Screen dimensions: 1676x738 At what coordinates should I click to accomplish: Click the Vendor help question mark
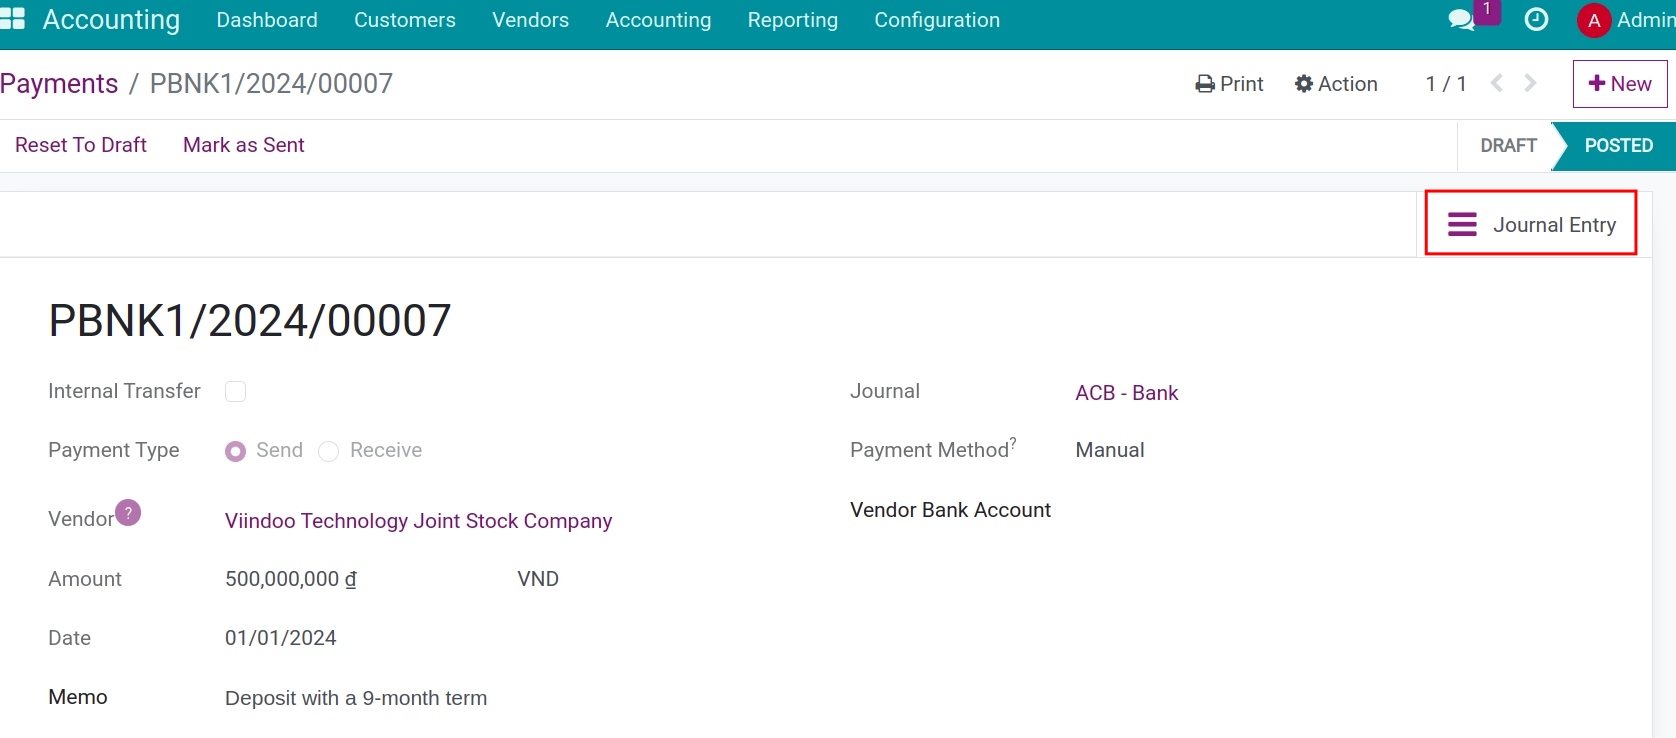(128, 512)
